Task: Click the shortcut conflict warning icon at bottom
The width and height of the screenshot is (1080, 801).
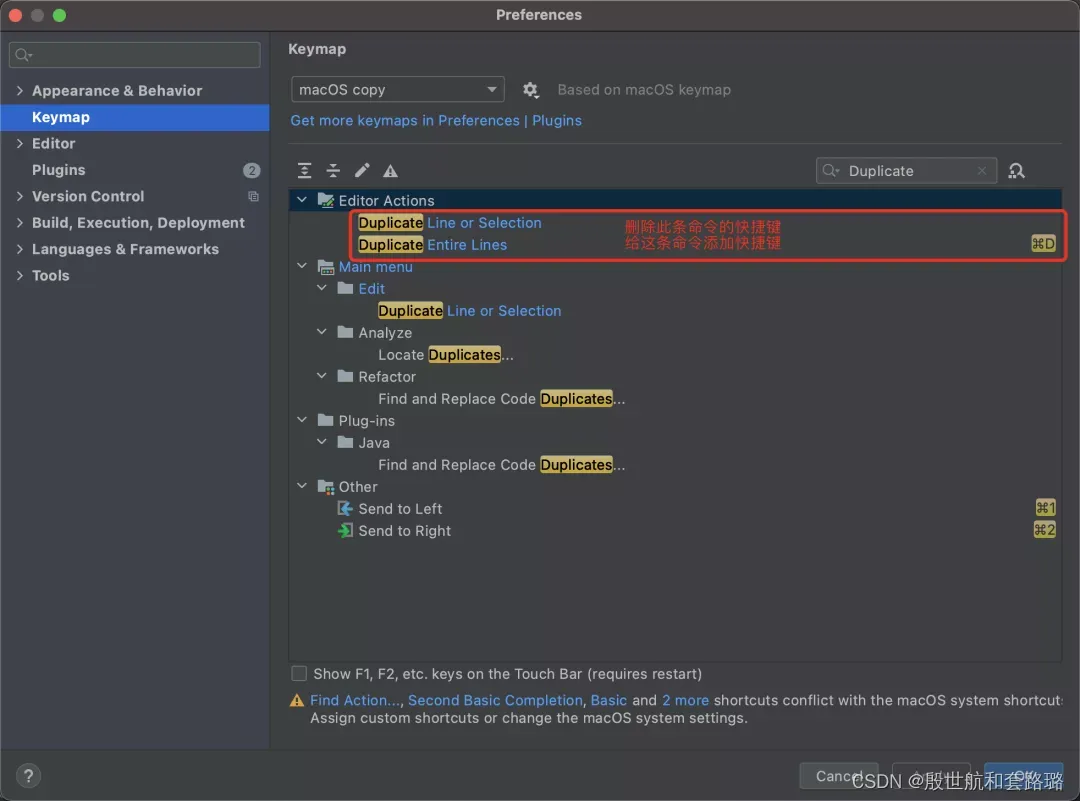Action: point(297,700)
